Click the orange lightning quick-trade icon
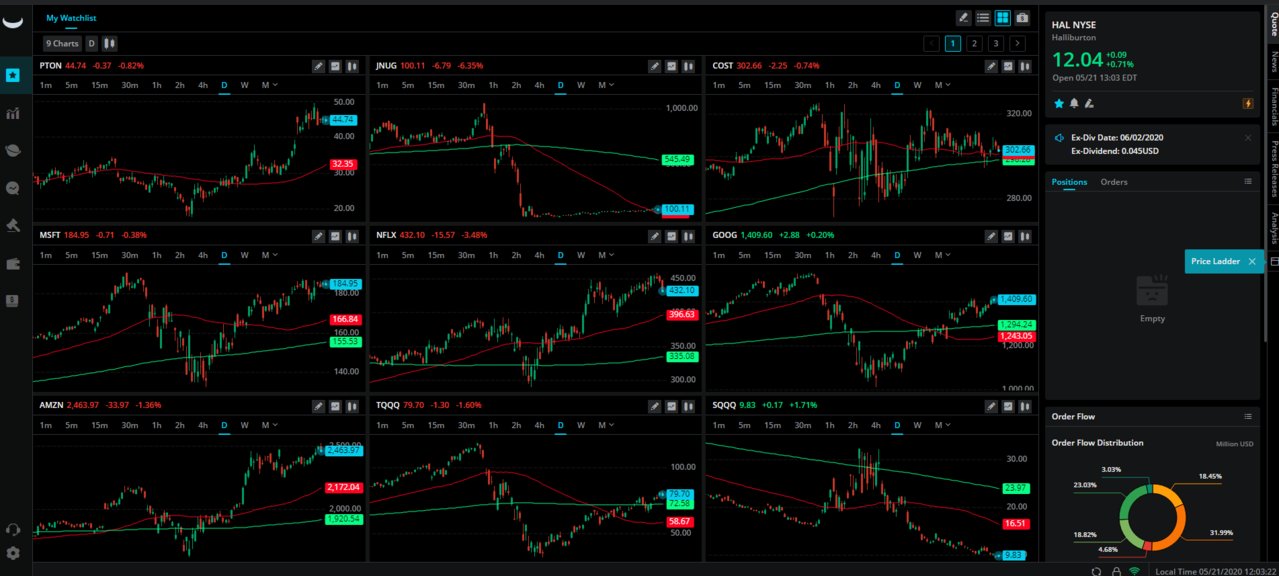Viewport: 1279px width, 576px height. [1248, 103]
